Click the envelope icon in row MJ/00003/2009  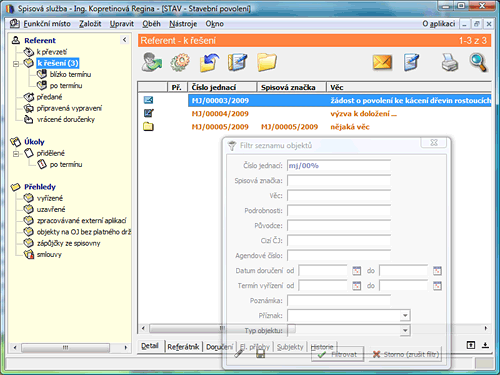pyautogui.click(x=148, y=100)
